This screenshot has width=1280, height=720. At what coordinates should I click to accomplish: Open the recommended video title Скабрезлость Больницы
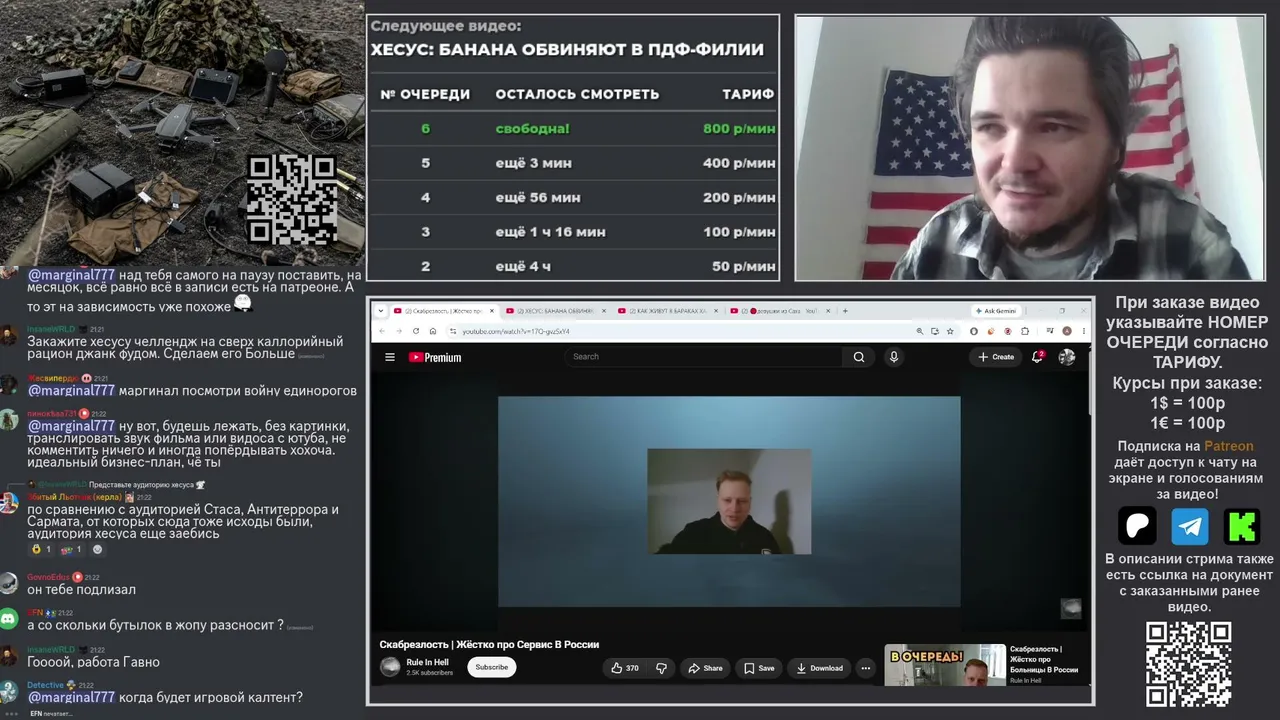[x=1044, y=659]
